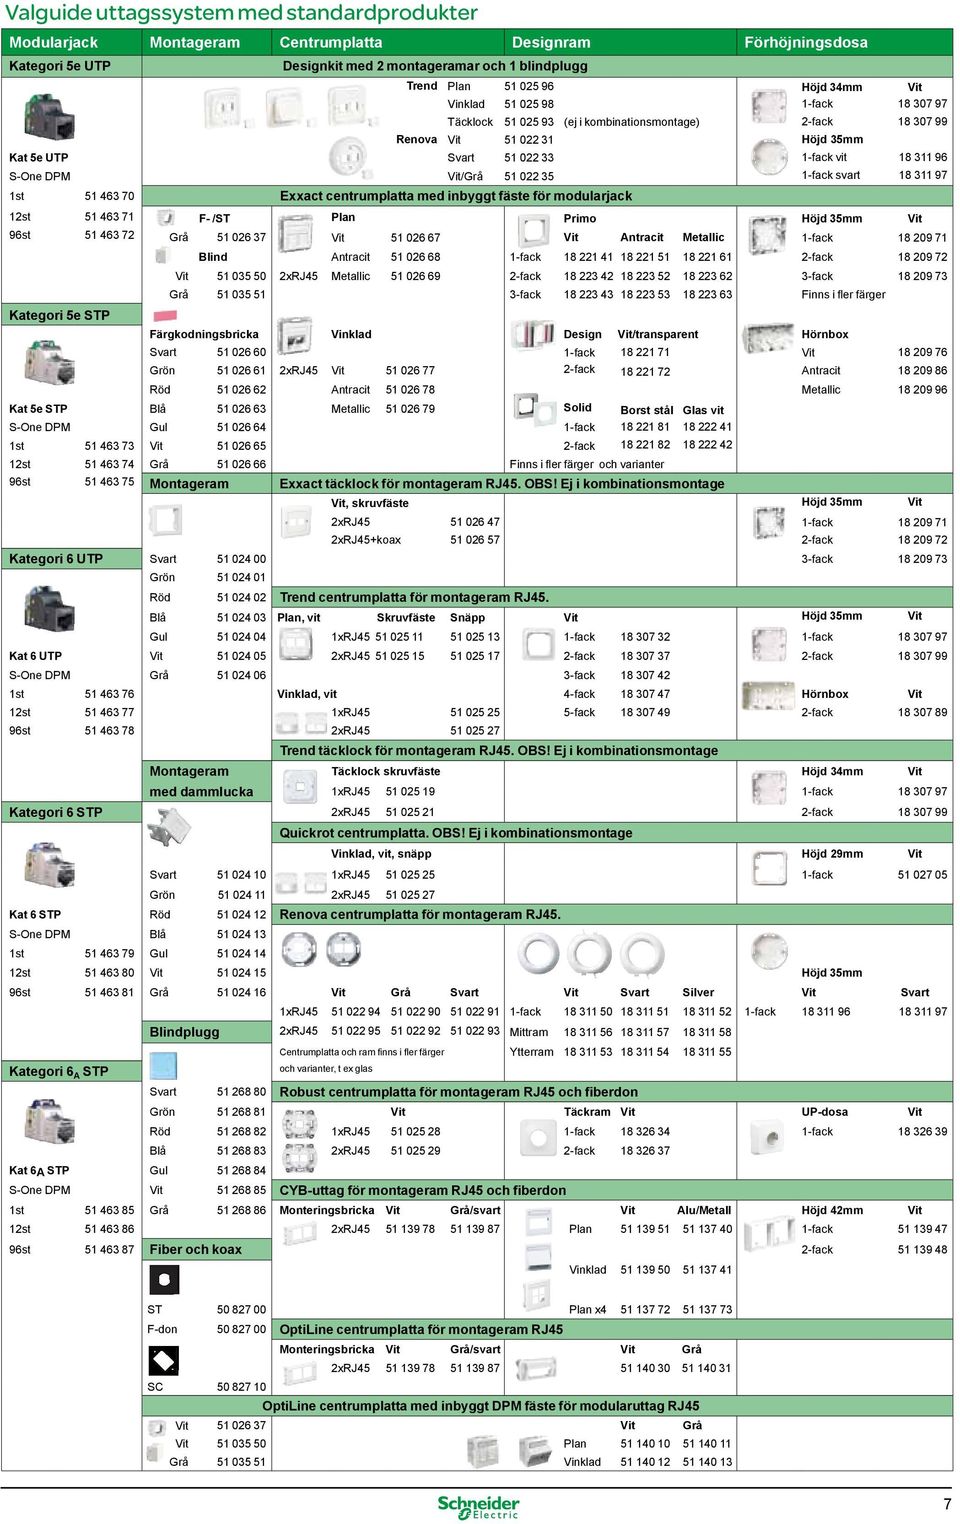Click Renova Ytterram Silver number 18 311 55
The image size is (960, 1524).
707,1051
